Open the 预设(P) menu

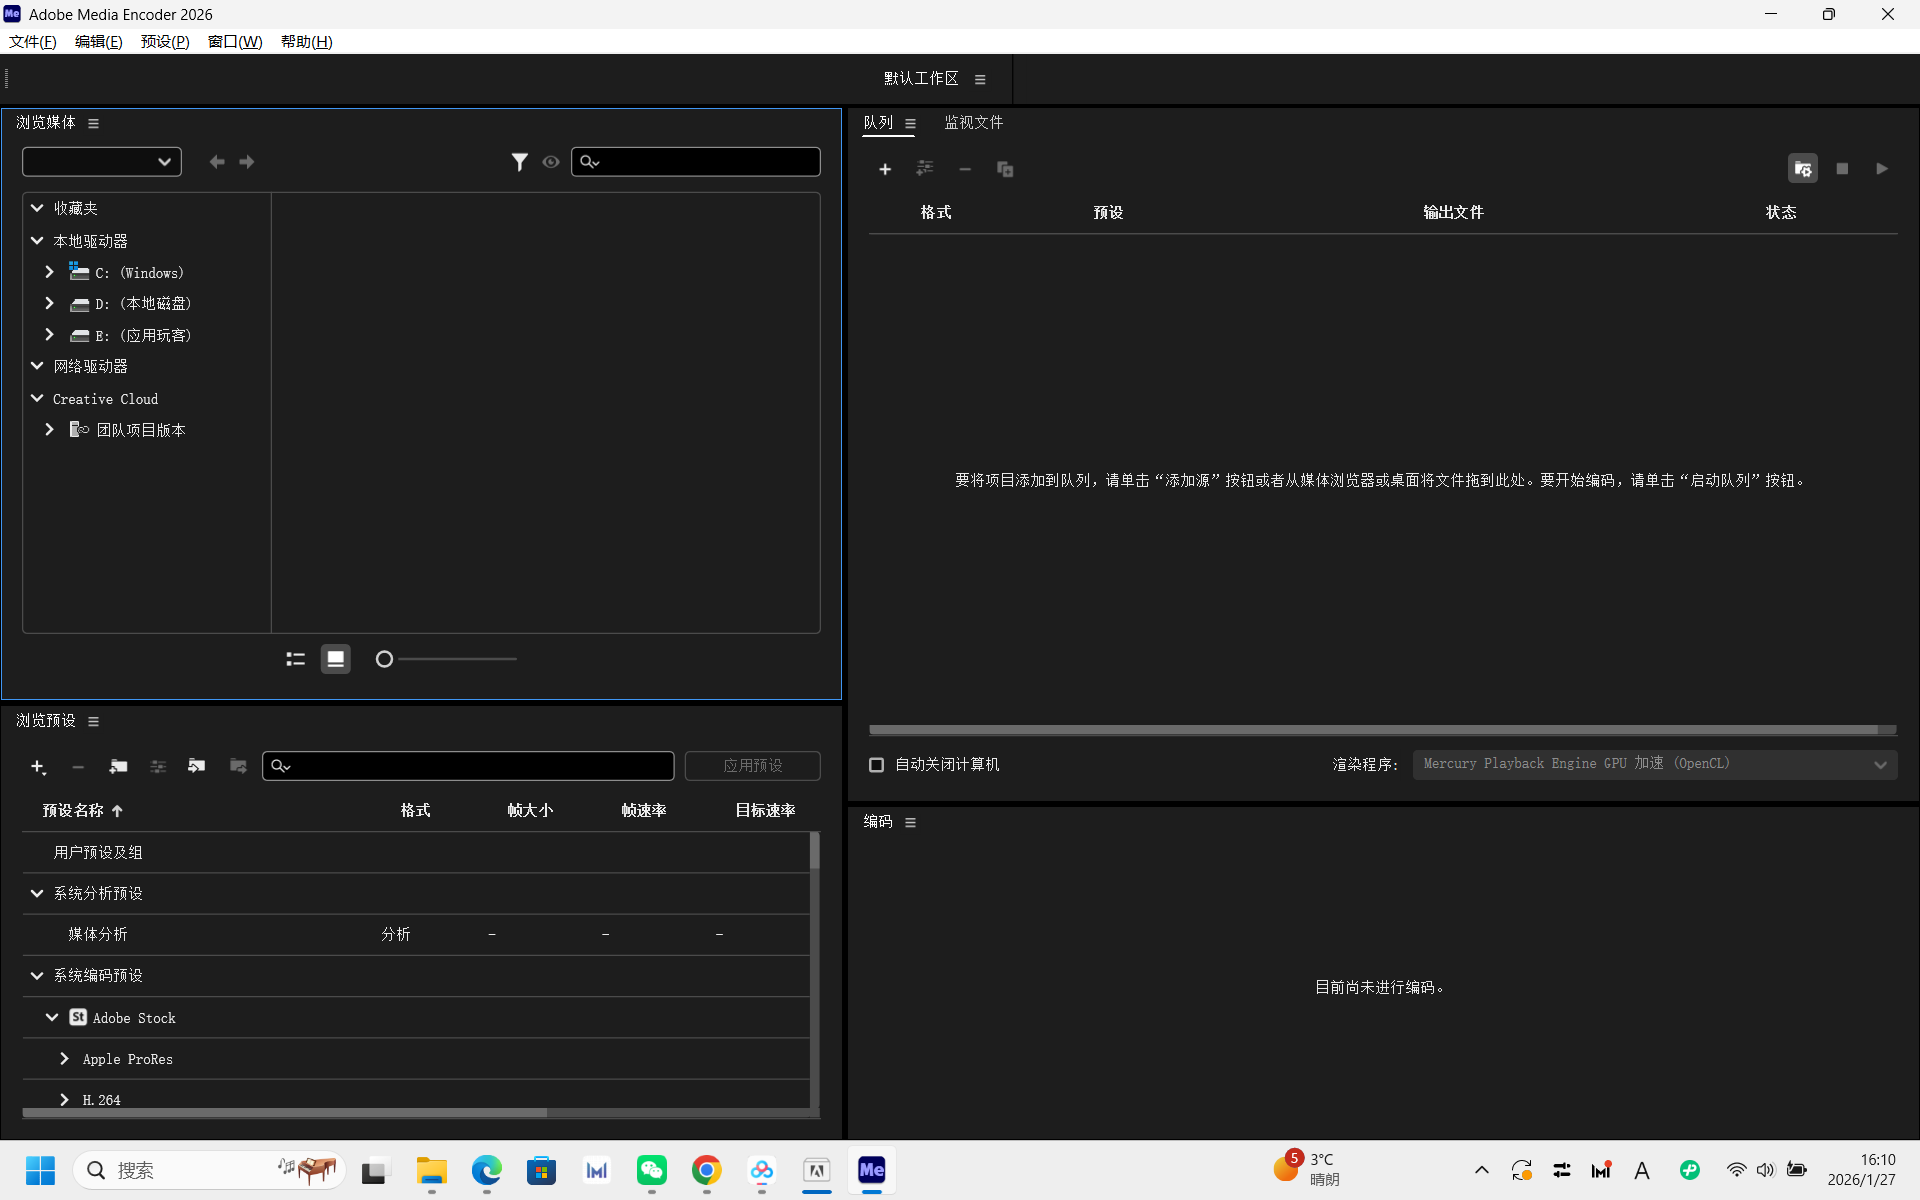pos(165,41)
